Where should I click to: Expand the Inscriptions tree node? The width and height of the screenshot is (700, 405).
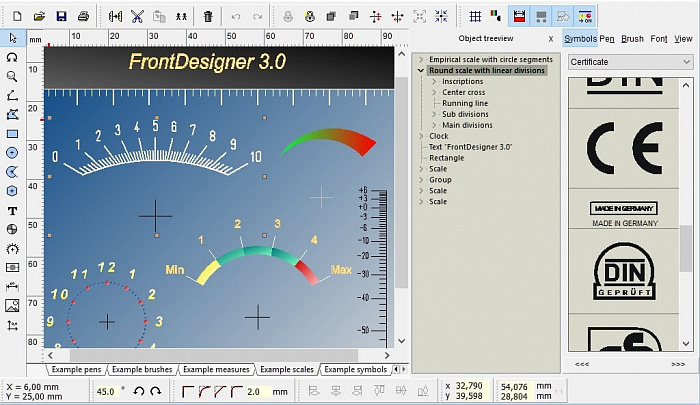[434, 82]
